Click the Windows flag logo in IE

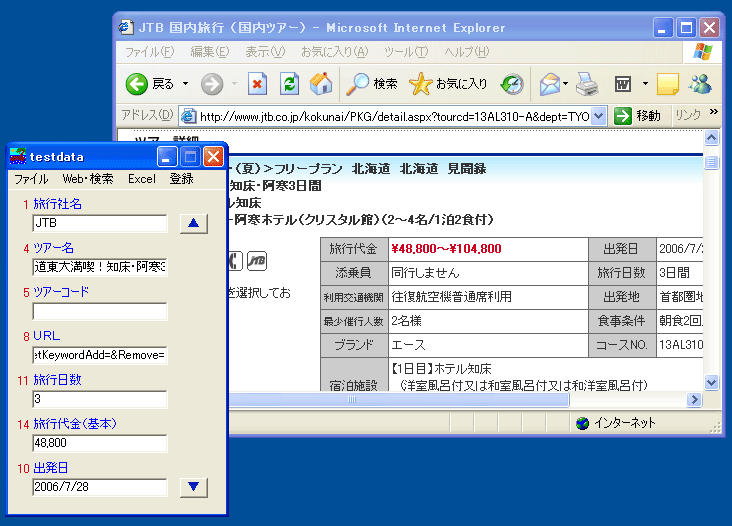point(703,52)
